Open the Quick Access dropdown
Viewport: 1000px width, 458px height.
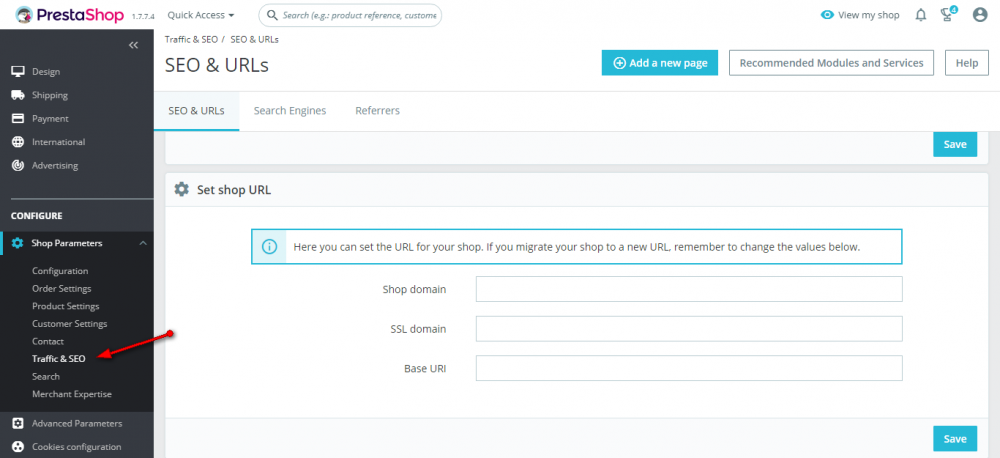coord(201,15)
